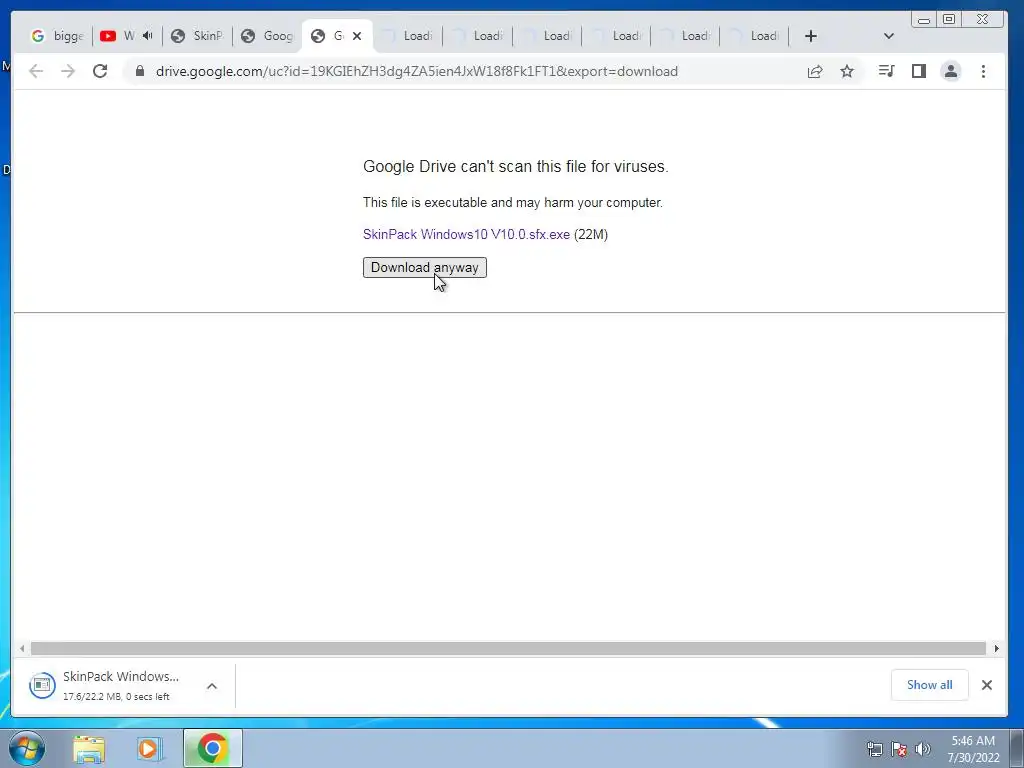Switch to the 'Goog' tab
Screen dimensions: 1024x768
267,36
